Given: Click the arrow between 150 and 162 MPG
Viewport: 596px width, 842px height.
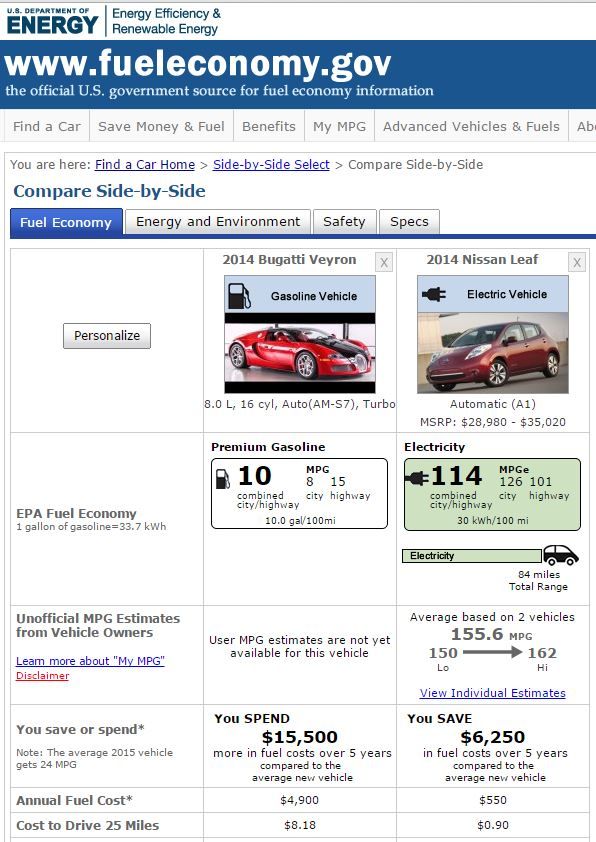Looking at the screenshot, I should click(x=492, y=652).
